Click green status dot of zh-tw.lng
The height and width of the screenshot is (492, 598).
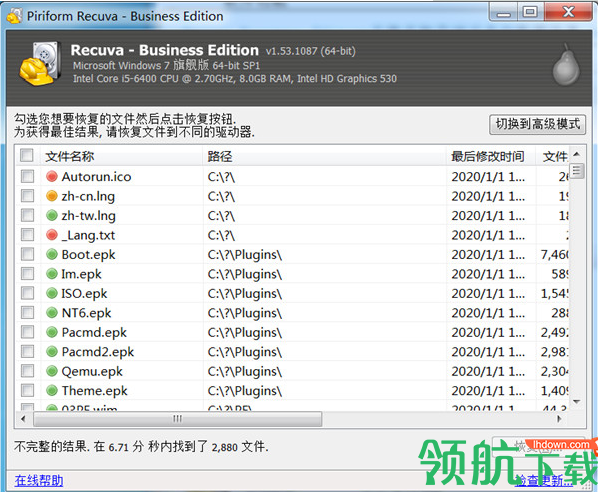tap(52, 215)
